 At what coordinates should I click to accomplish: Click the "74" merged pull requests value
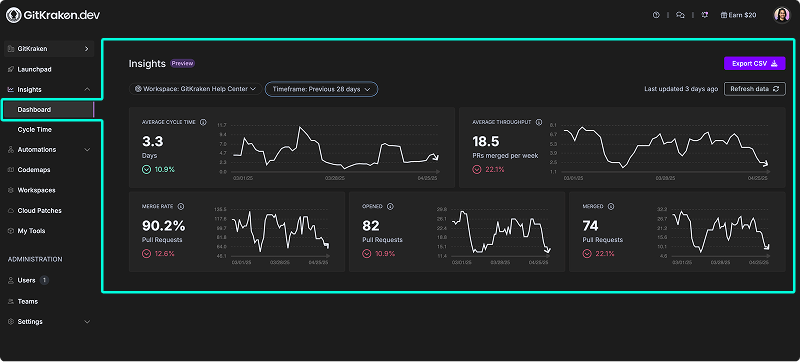590,225
